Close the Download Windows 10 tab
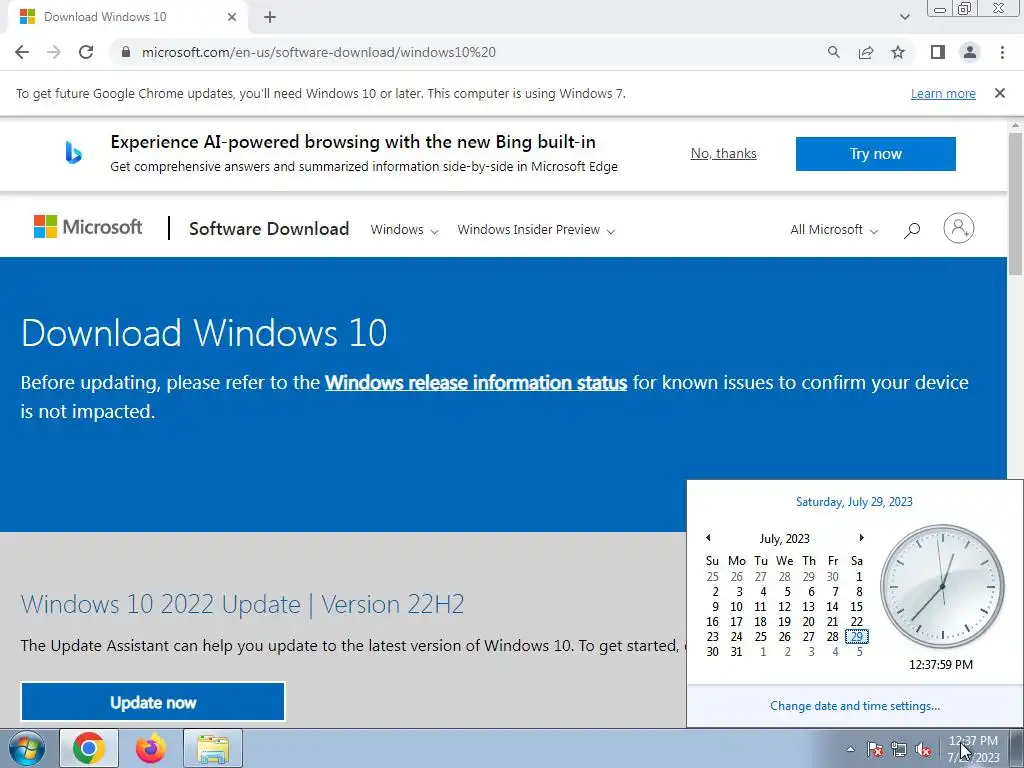 point(232,17)
